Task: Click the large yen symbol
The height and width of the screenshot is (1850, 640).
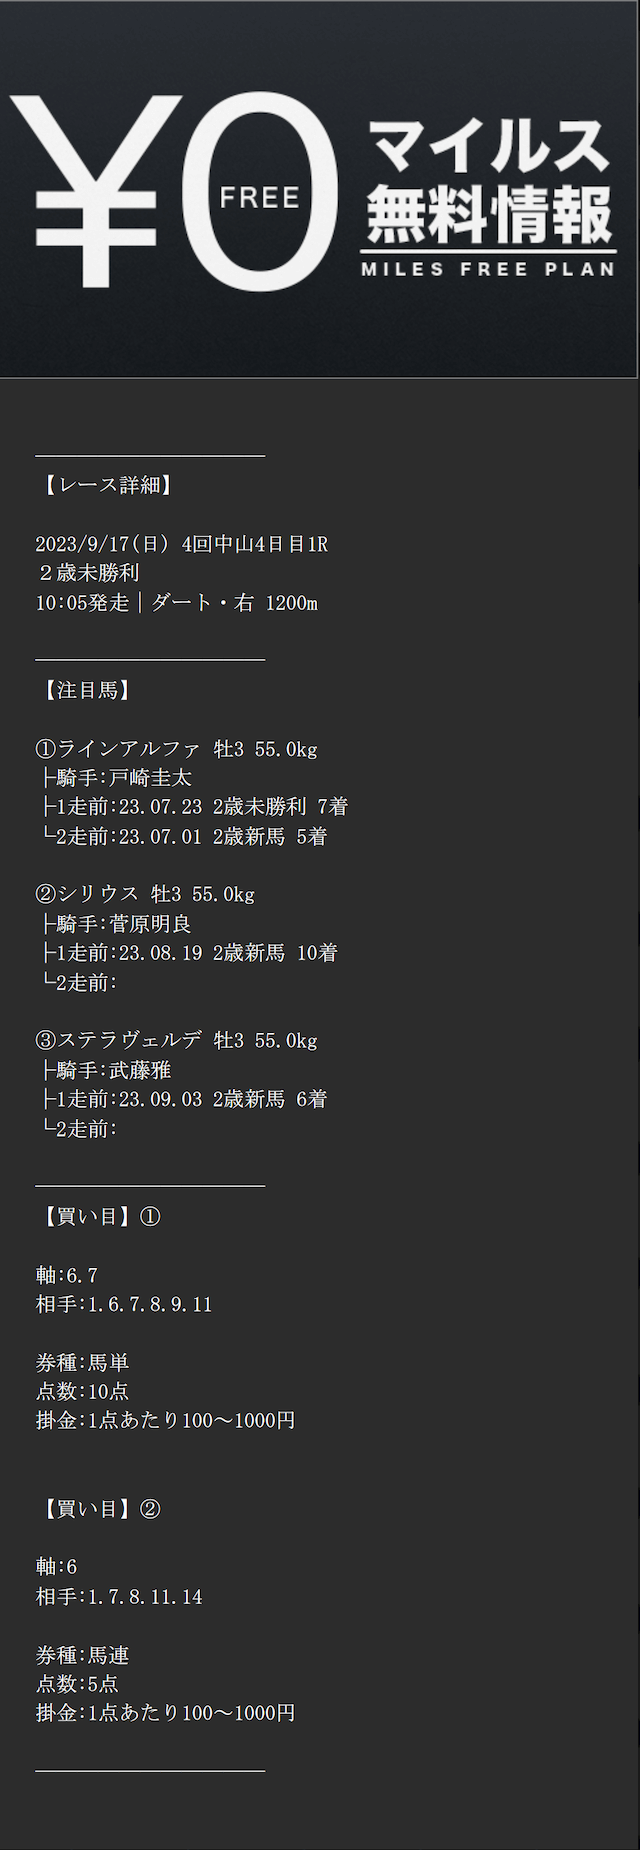Action: point(97,190)
